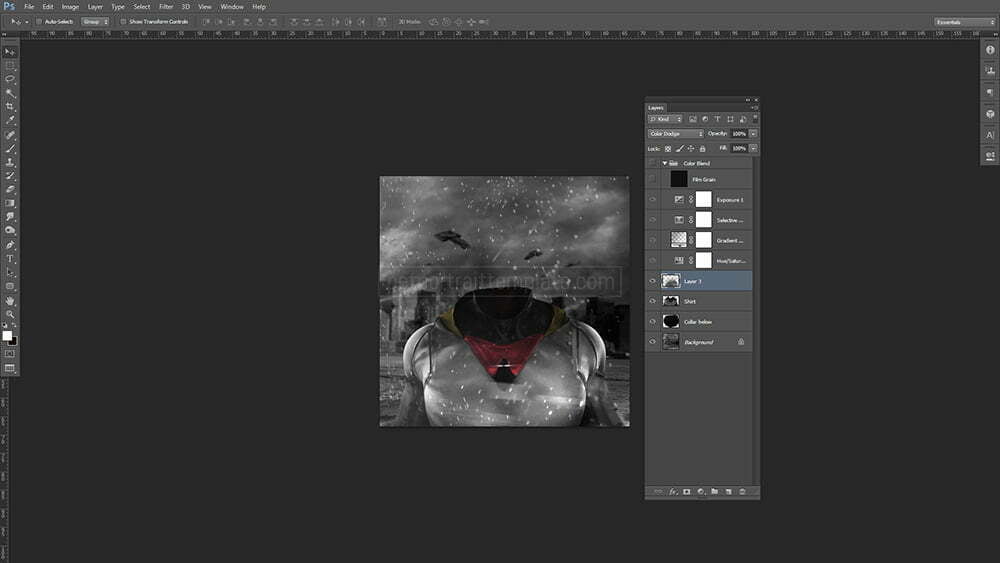The image size is (1000, 563).
Task: Toggle visibility of the Shirt layer
Action: (652, 301)
